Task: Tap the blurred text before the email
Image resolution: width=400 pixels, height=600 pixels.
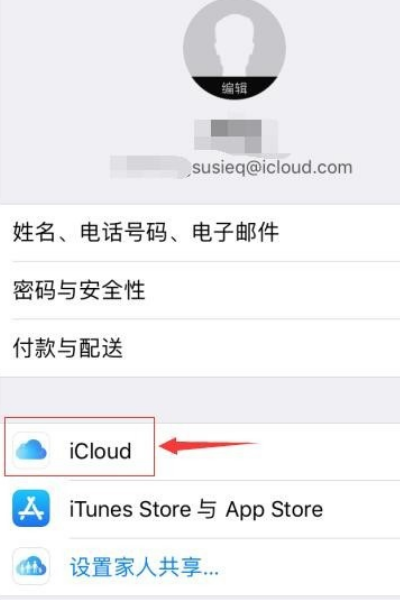Action: (x=150, y=167)
